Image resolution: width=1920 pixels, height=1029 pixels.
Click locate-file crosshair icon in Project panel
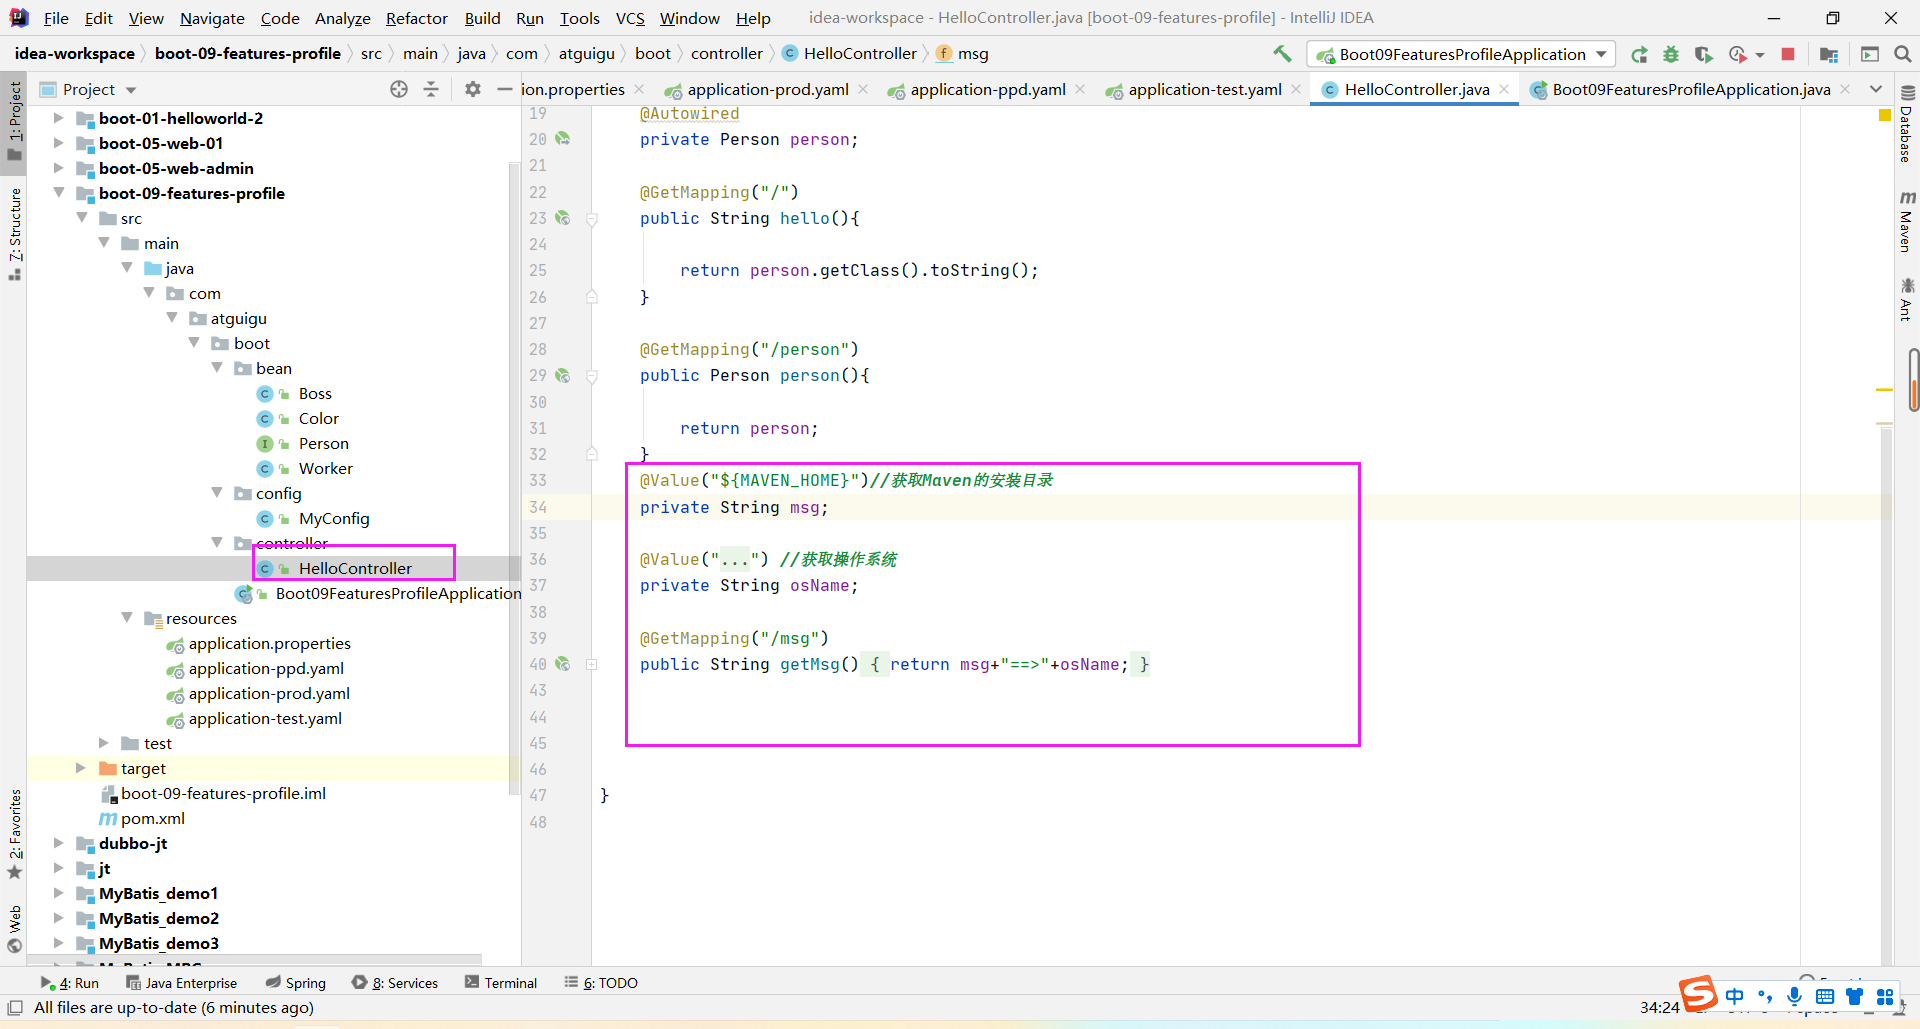click(x=399, y=90)
